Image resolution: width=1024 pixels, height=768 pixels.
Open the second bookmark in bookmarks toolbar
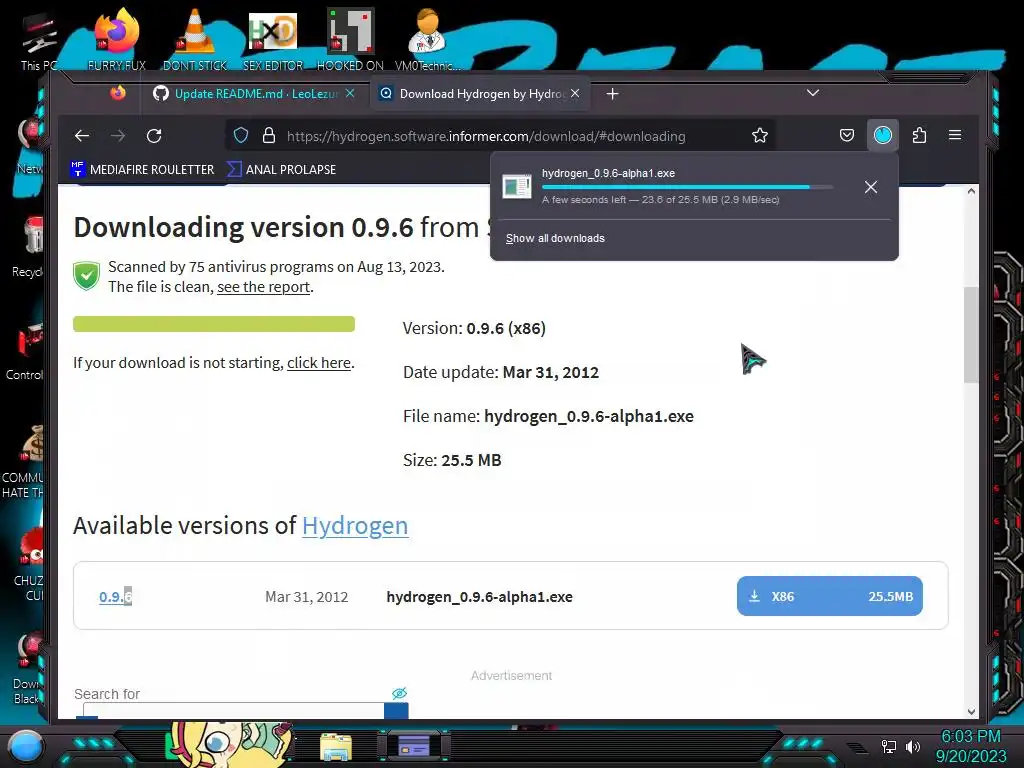coord(281,170)
